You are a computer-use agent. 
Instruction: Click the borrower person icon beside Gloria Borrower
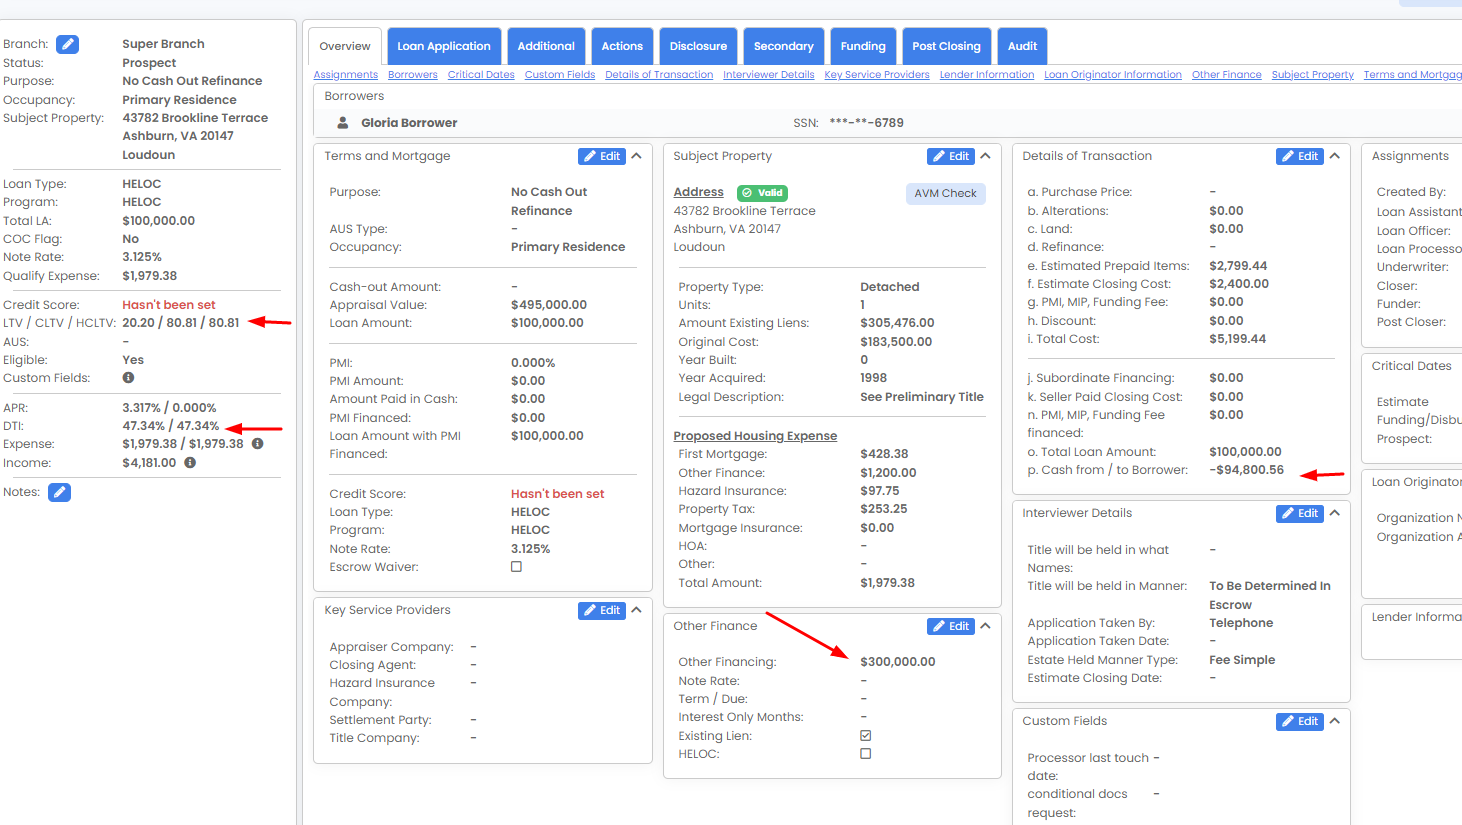pyautogui.click(x=343, y=123)
